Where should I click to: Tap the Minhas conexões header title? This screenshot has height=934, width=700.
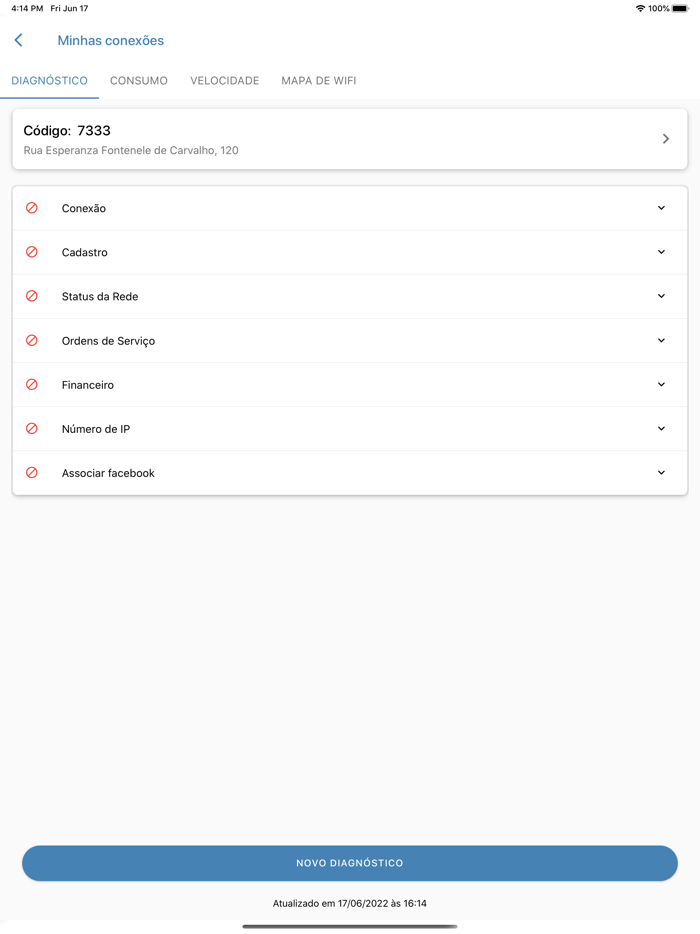coord(111,41)
